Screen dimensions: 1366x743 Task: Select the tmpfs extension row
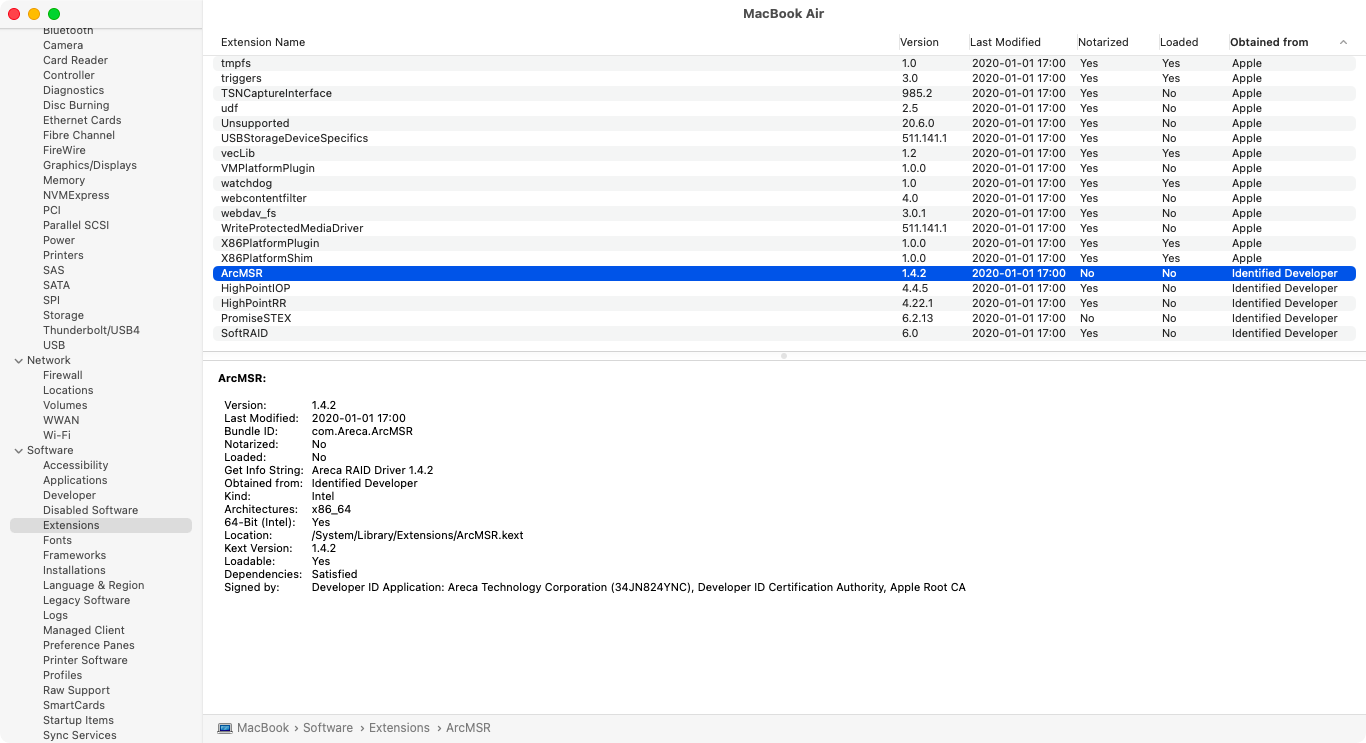(784, 63)
